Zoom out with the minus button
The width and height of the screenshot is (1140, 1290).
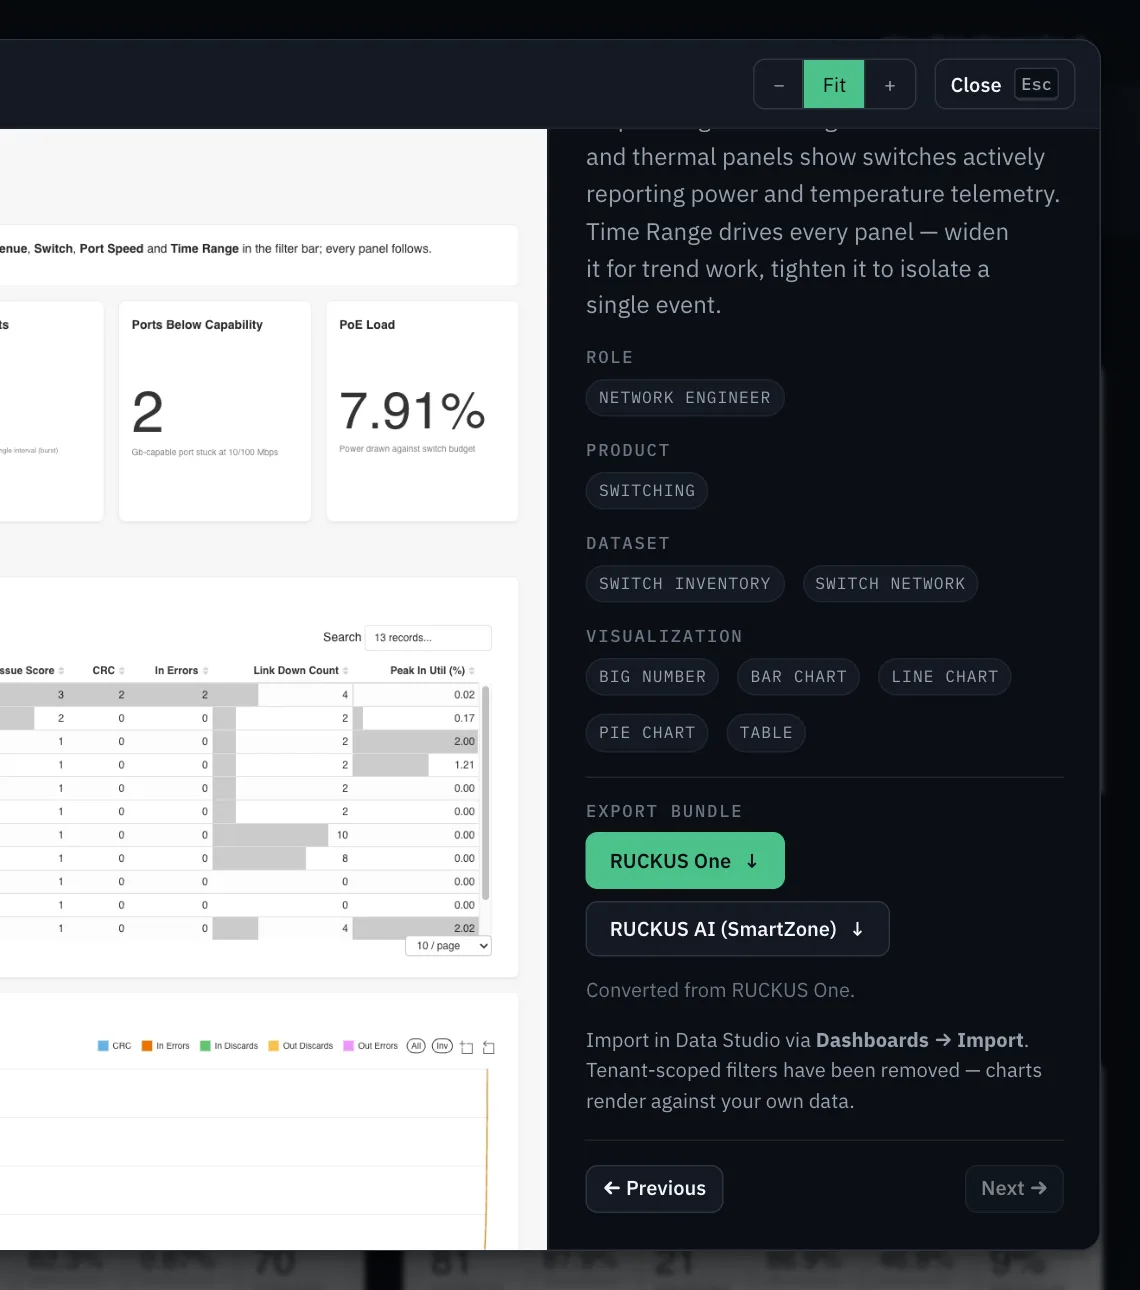[x=779, y=85]
